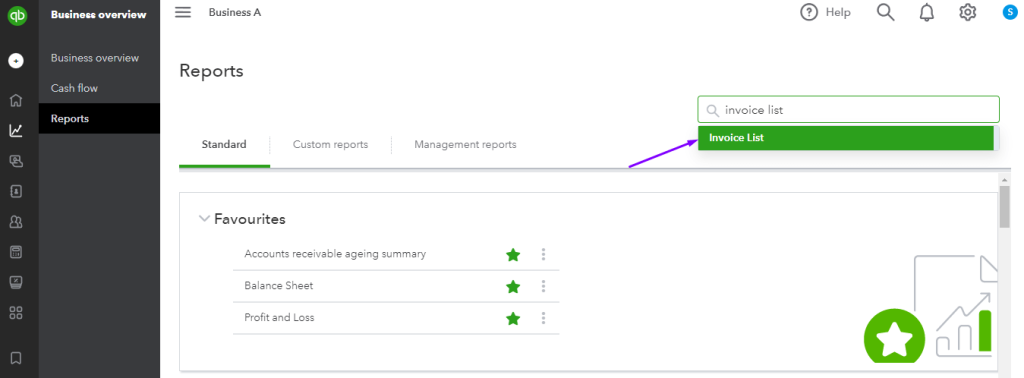
Task: Click the reports list vertical scrollbar
Action: (1004, 207)
